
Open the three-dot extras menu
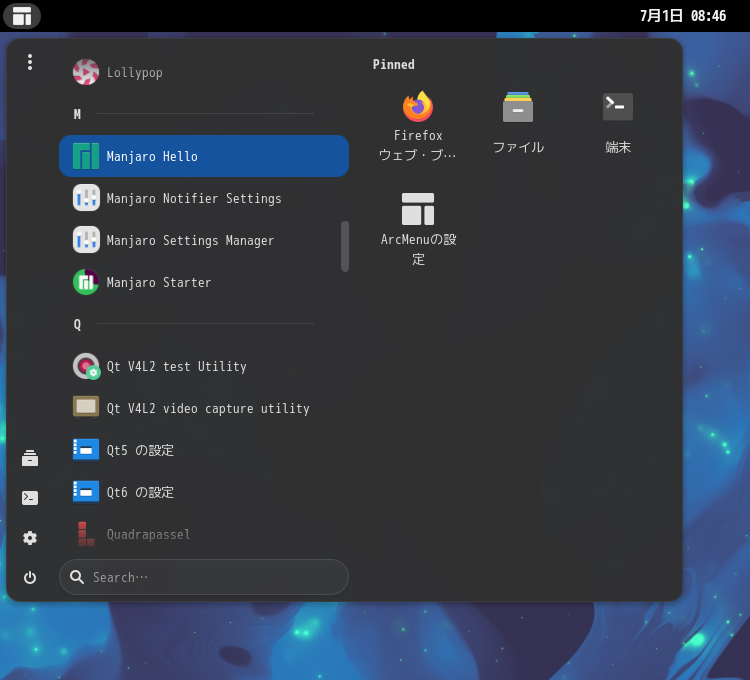tap(30, 62)
